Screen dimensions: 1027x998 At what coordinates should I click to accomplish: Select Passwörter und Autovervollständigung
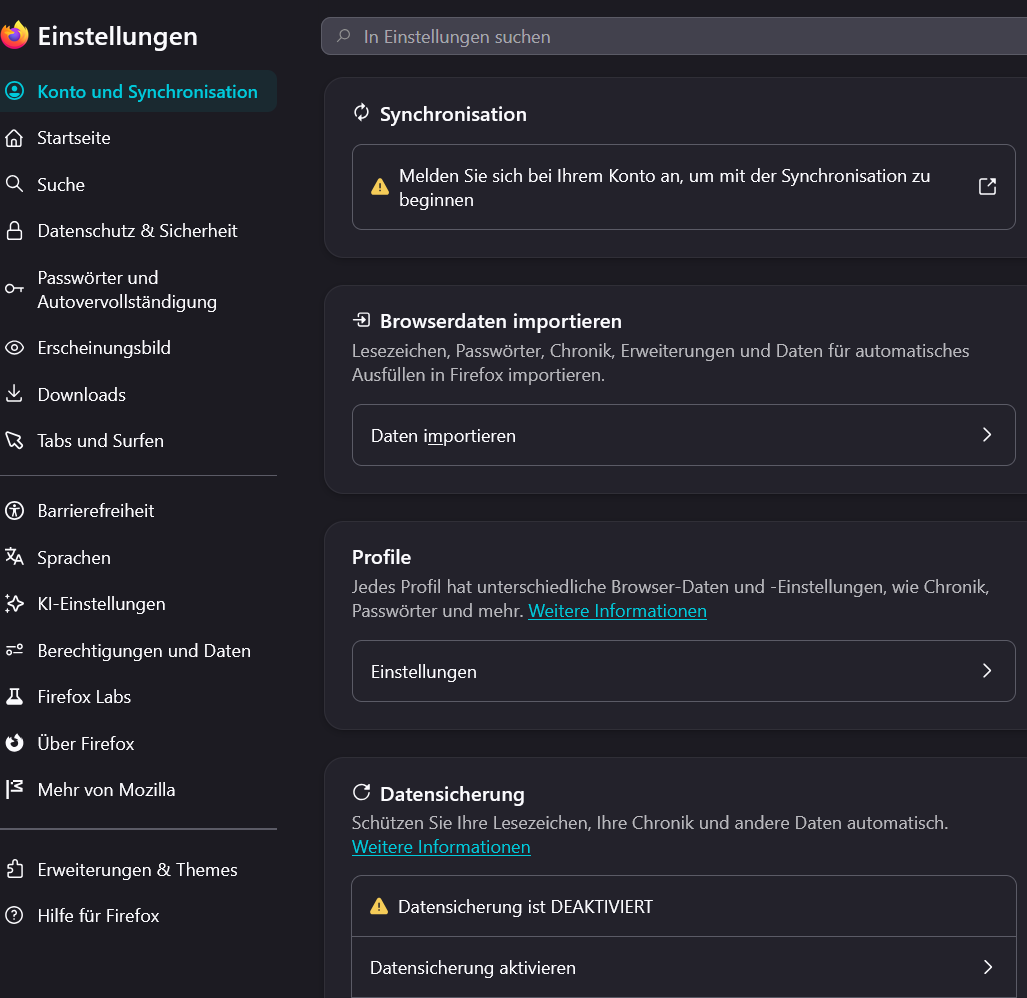point(138,289)
